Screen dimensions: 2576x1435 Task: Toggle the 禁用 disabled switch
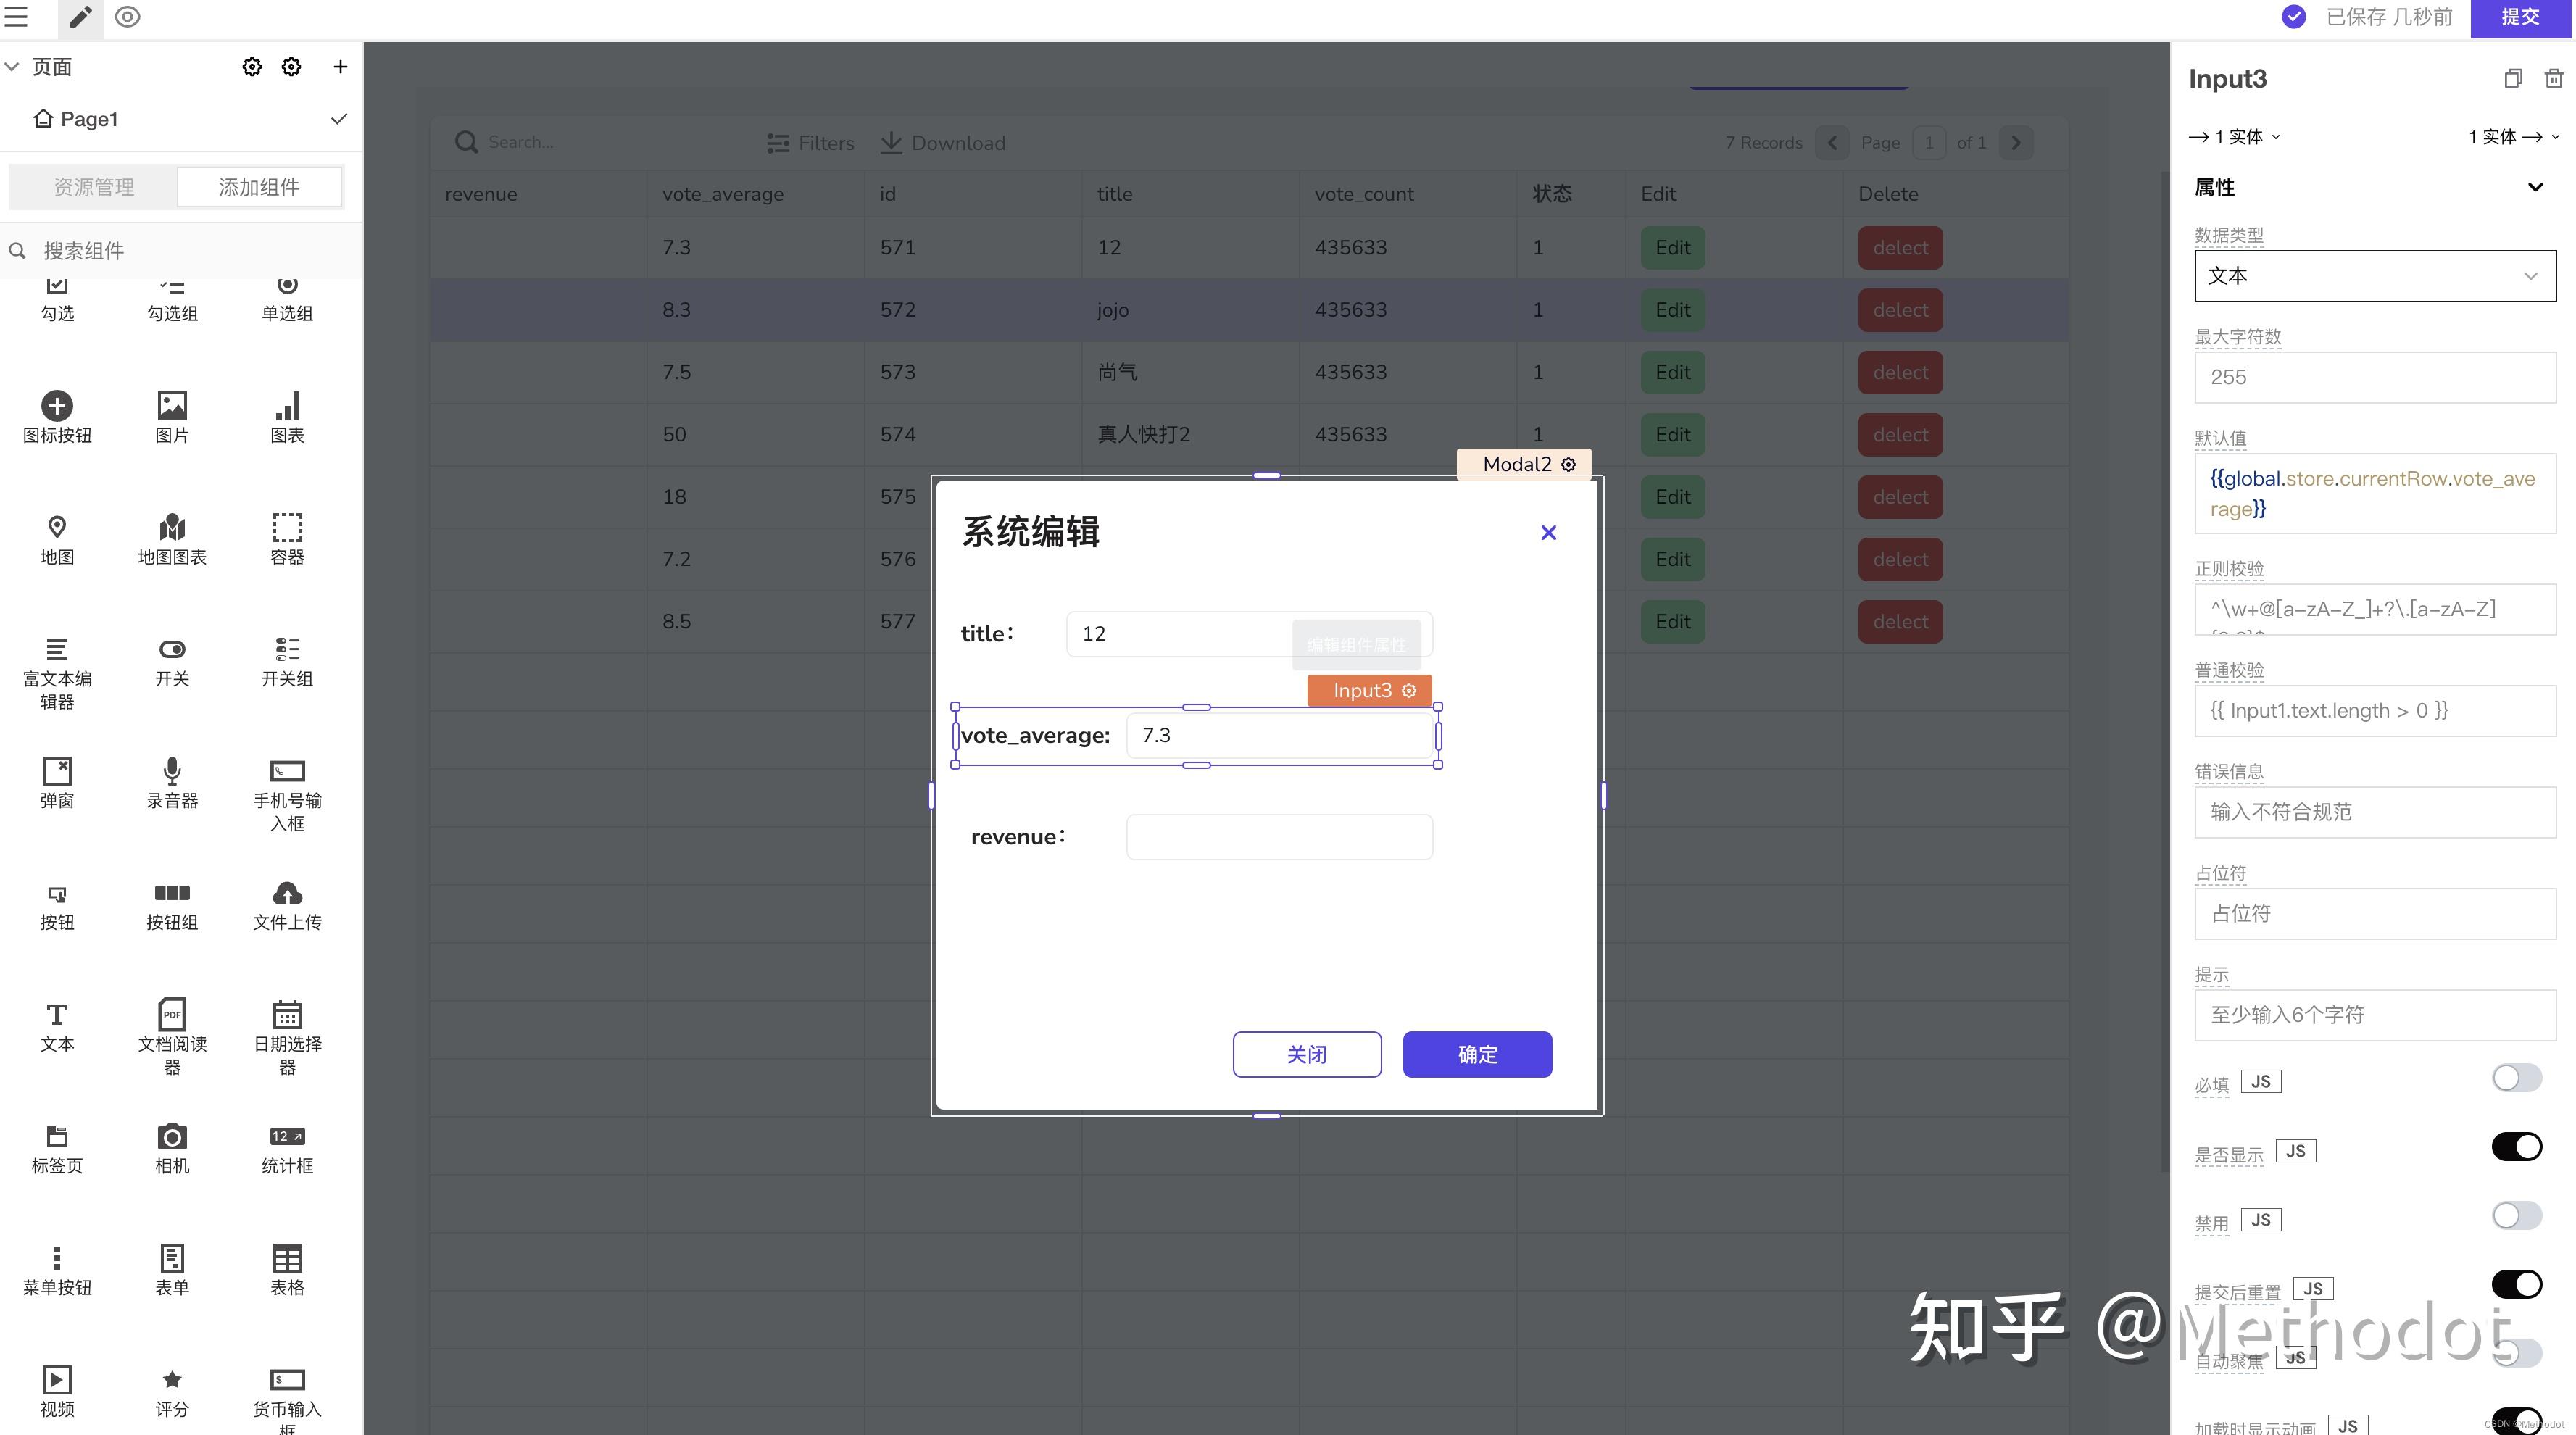tap(2516, 1216)
